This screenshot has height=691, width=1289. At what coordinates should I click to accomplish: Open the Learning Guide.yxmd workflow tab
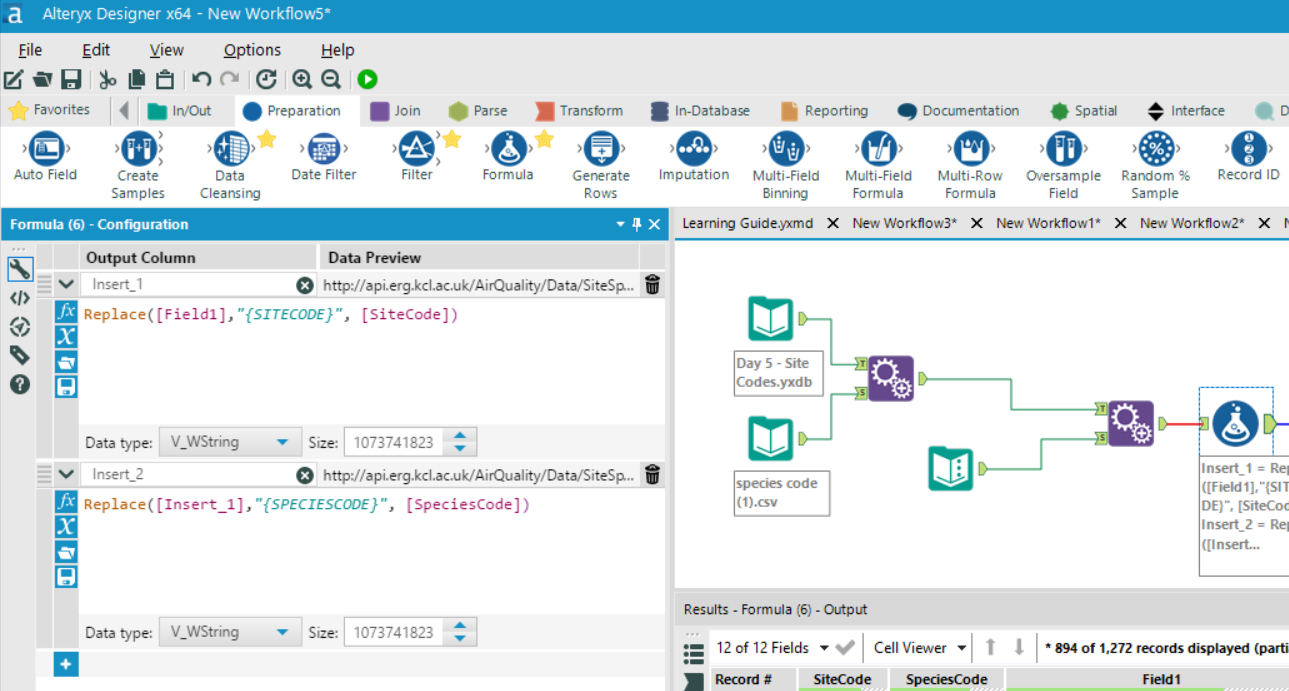[747, 223]
